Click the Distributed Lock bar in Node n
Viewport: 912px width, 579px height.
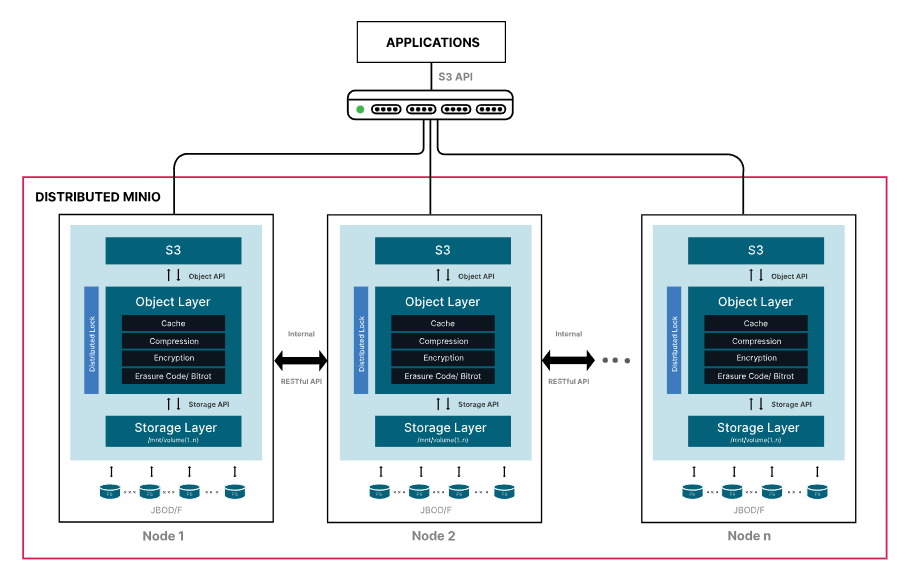674,340
